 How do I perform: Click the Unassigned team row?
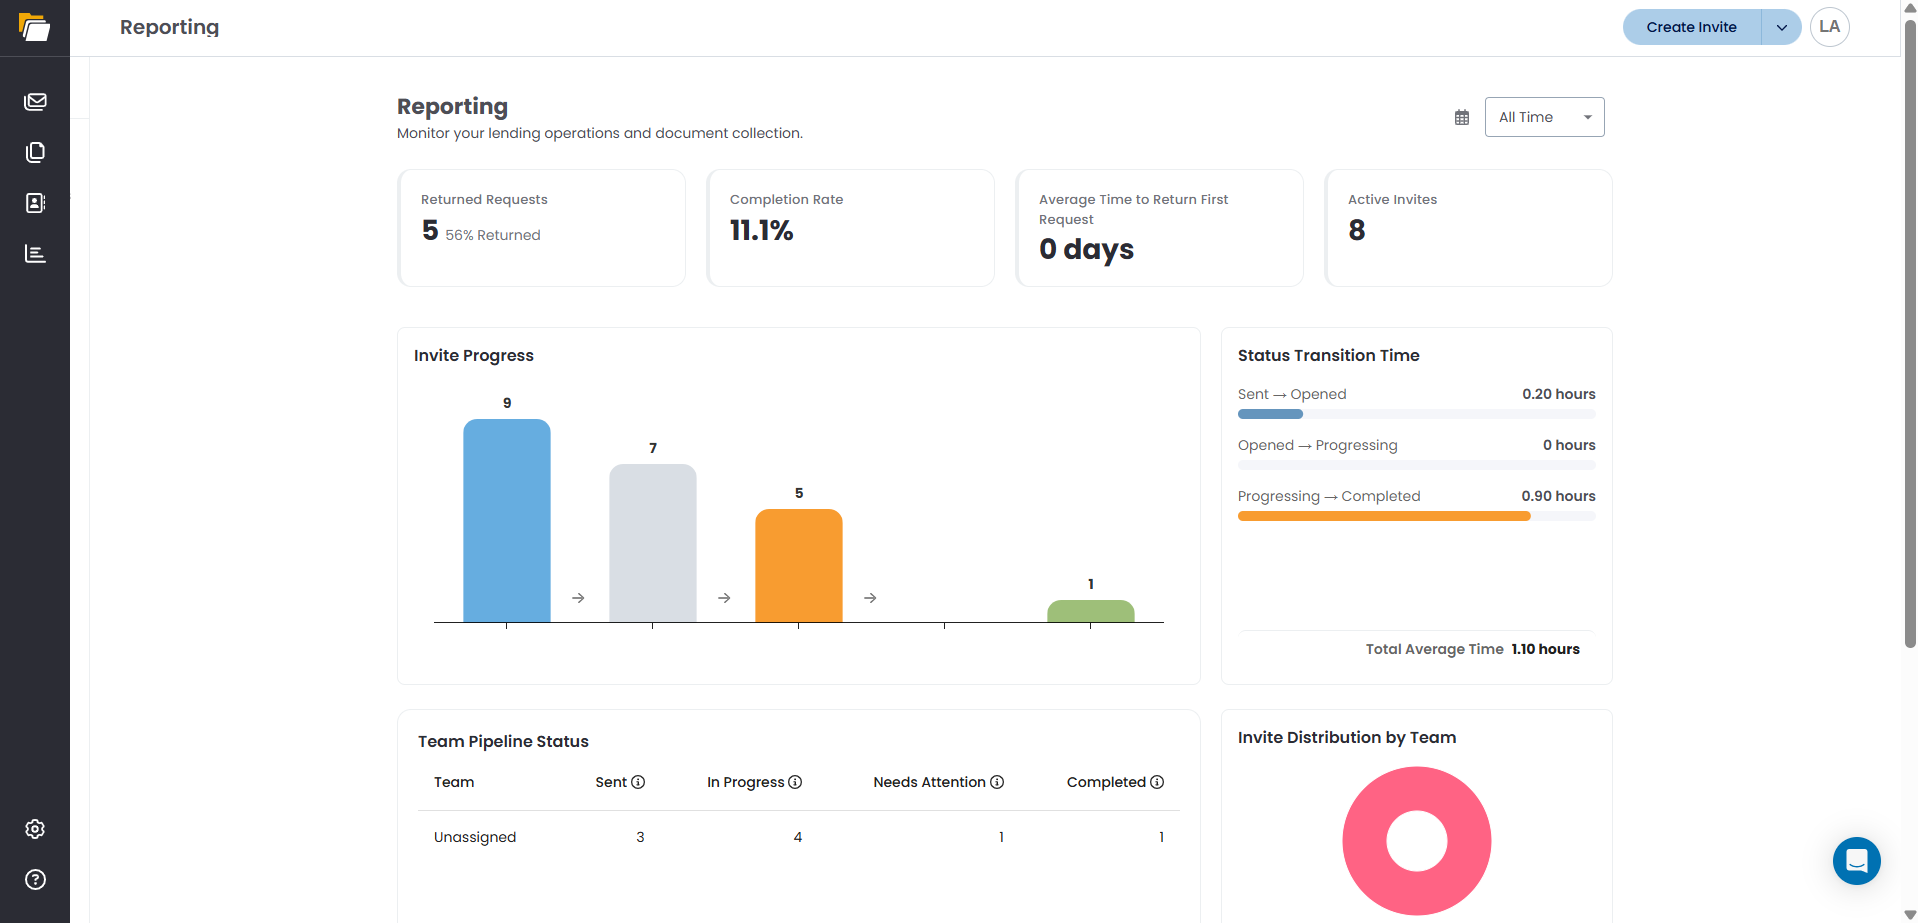pos(798,837)
